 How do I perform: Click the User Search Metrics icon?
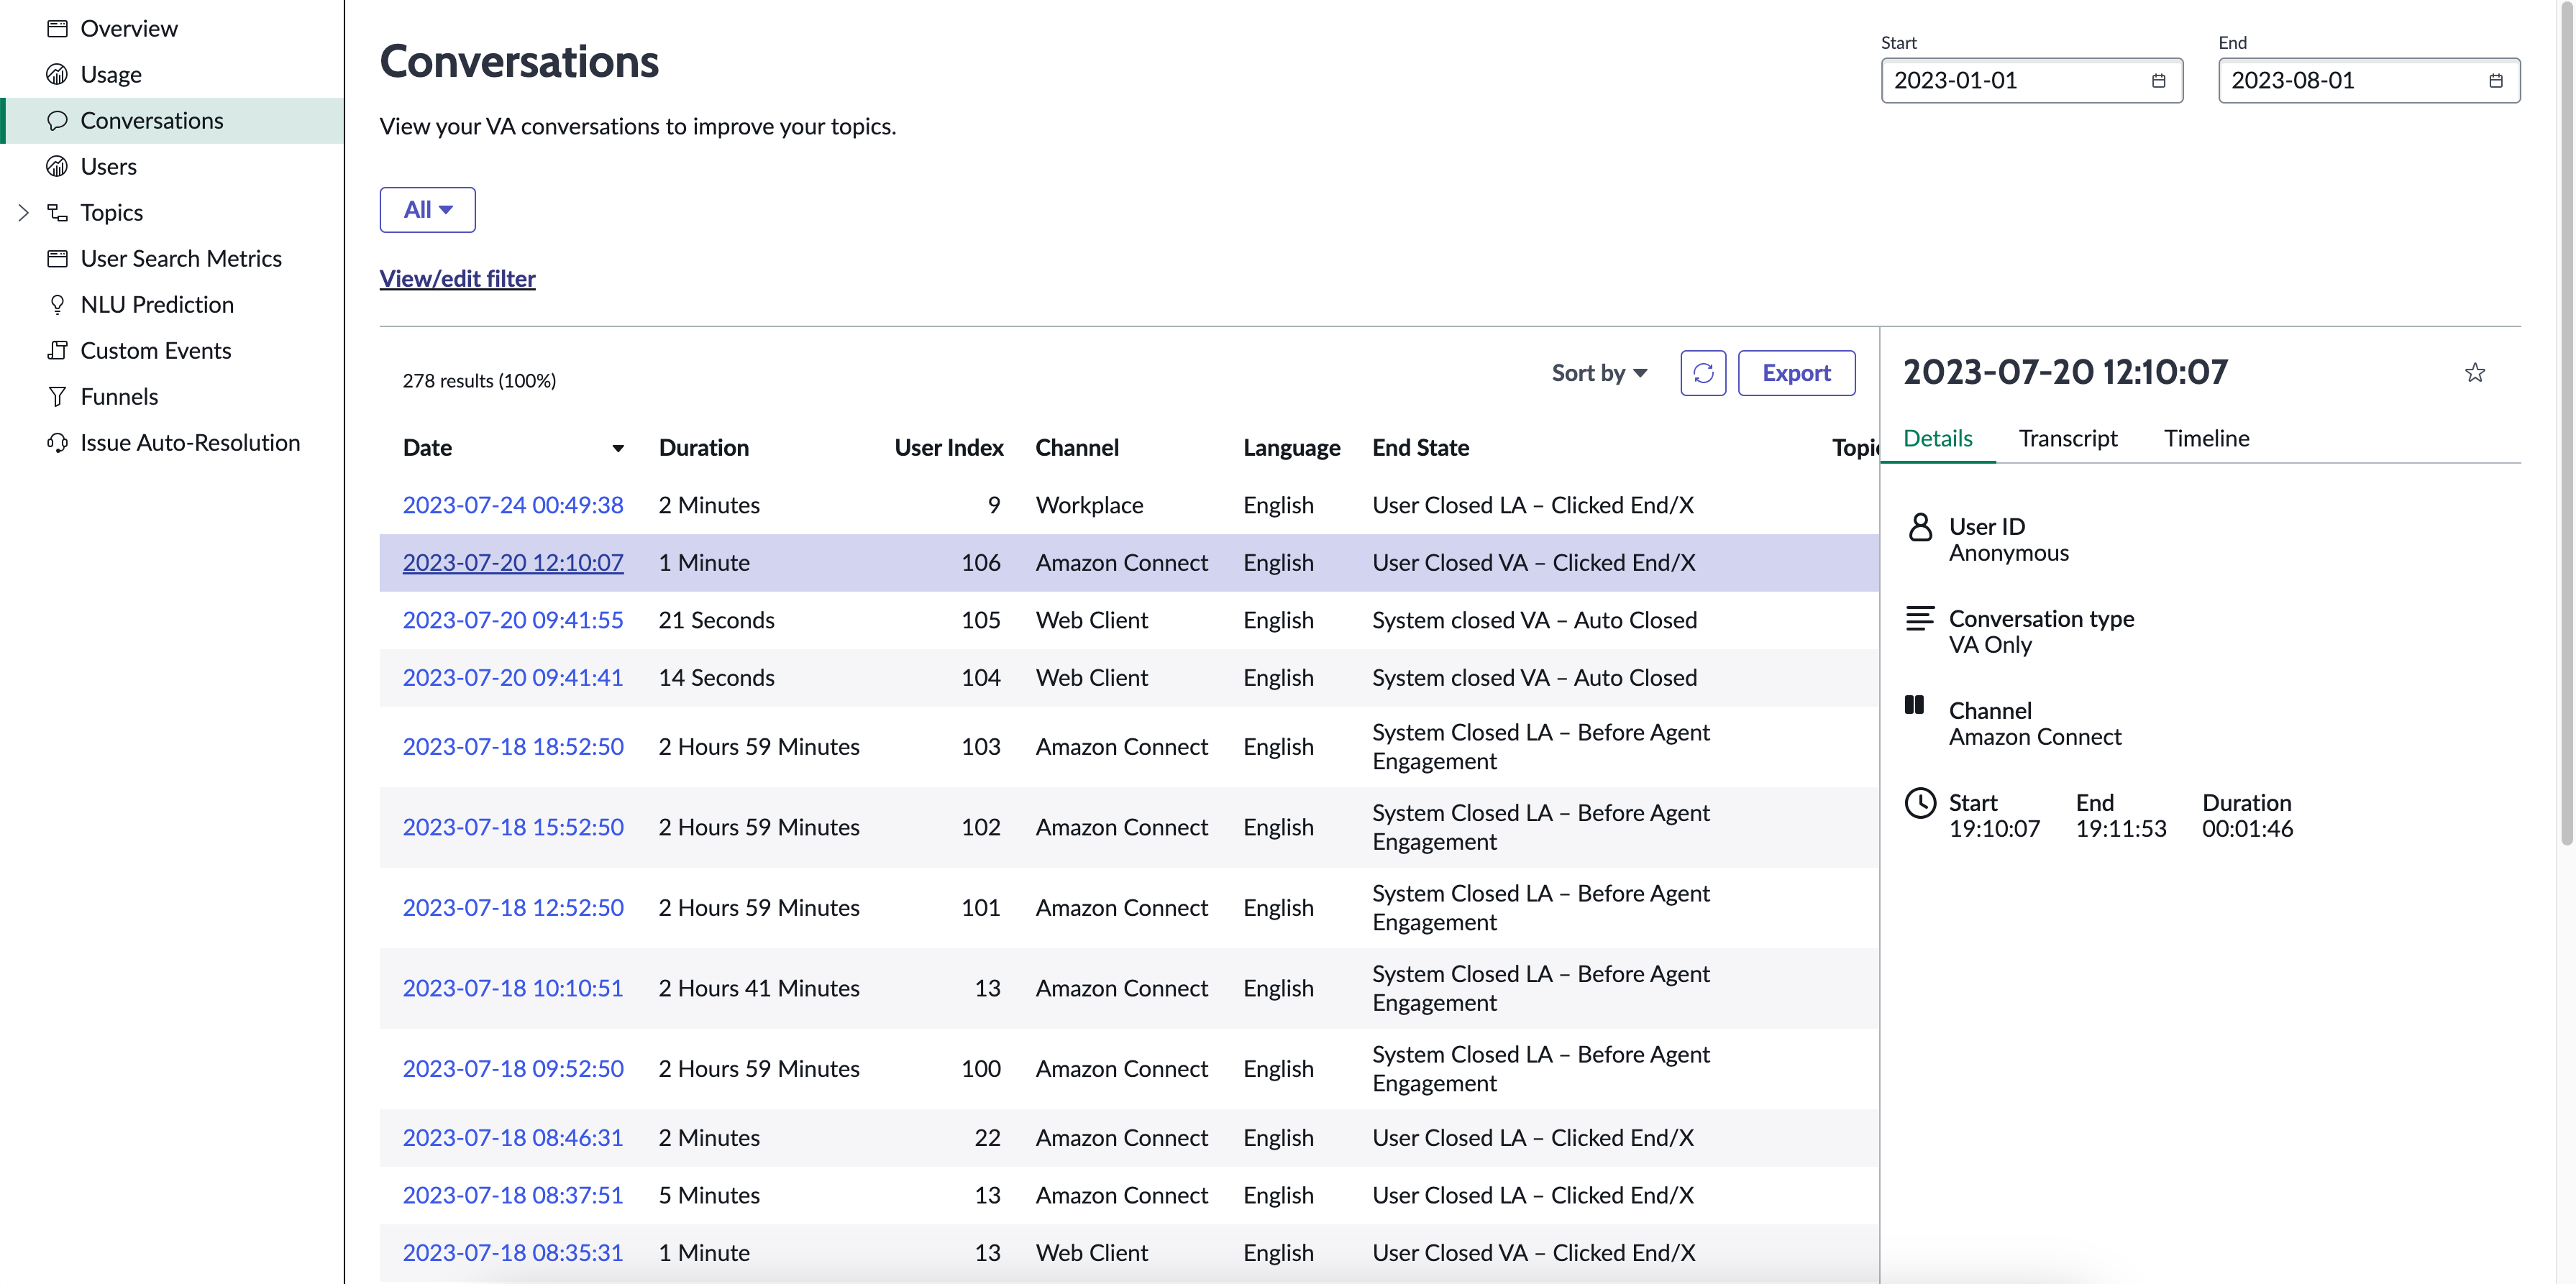tap(57, 259)
